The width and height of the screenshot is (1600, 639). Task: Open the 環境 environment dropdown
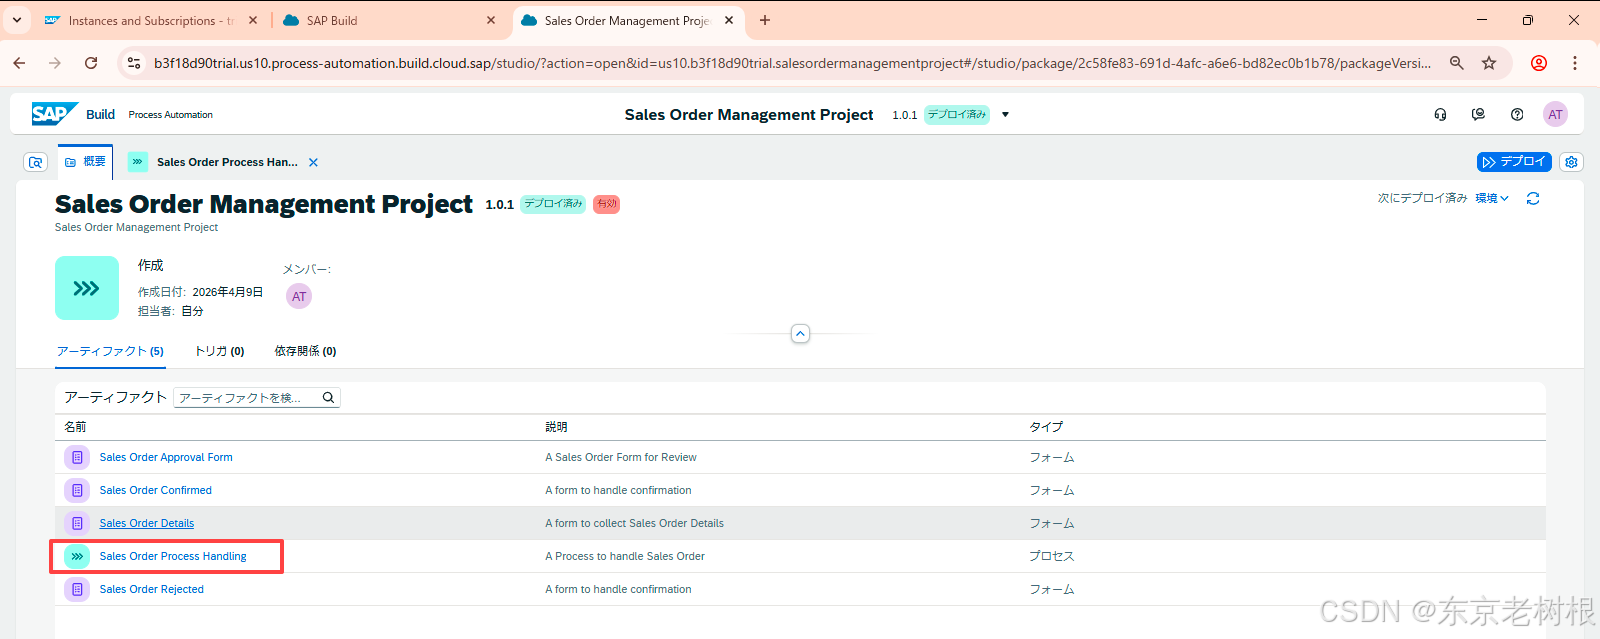tap(1492, 199)
